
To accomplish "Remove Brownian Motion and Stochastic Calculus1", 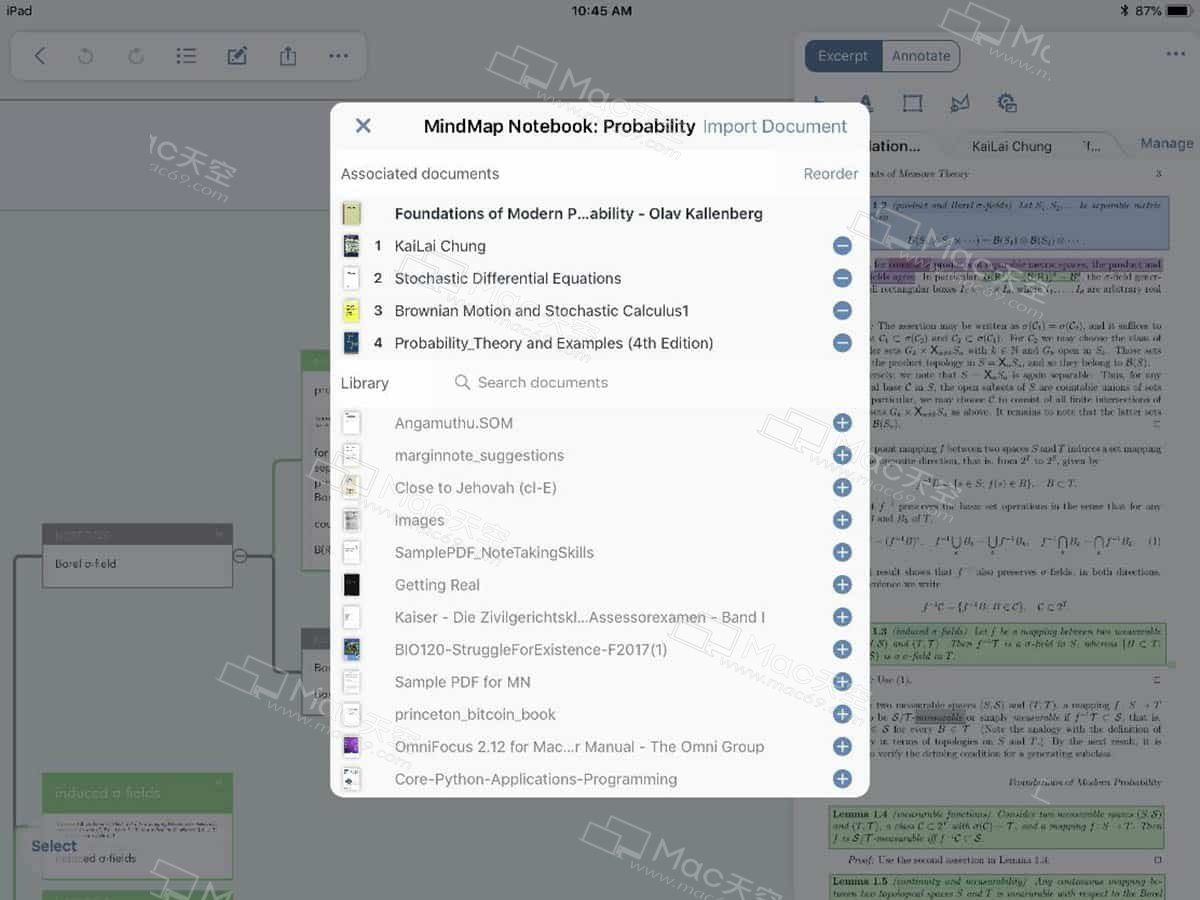I will point(842,311).
